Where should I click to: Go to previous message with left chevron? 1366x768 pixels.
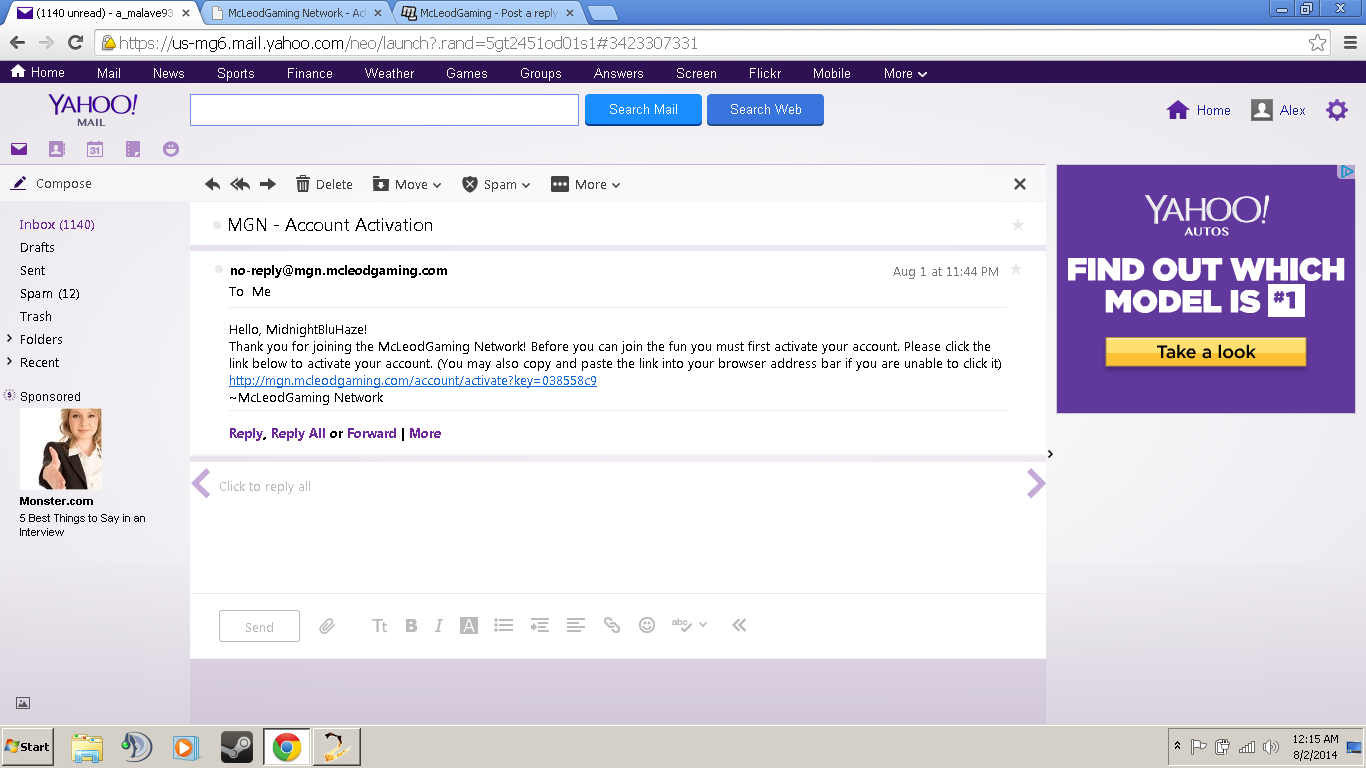point(201,484)
